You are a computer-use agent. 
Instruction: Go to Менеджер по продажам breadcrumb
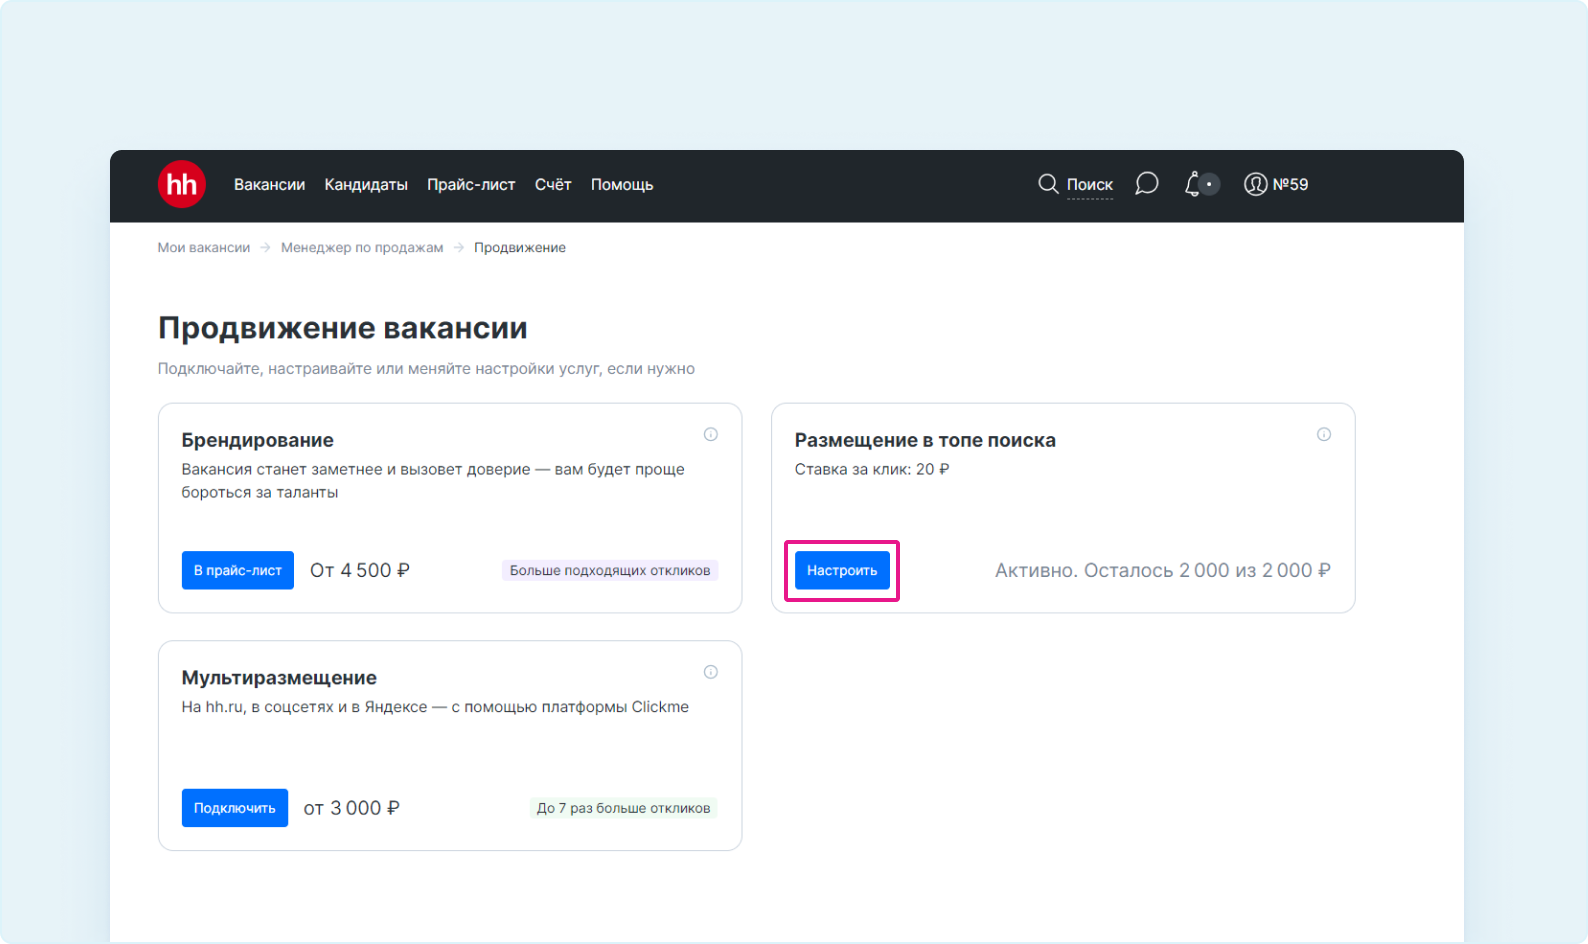(362, 248)
